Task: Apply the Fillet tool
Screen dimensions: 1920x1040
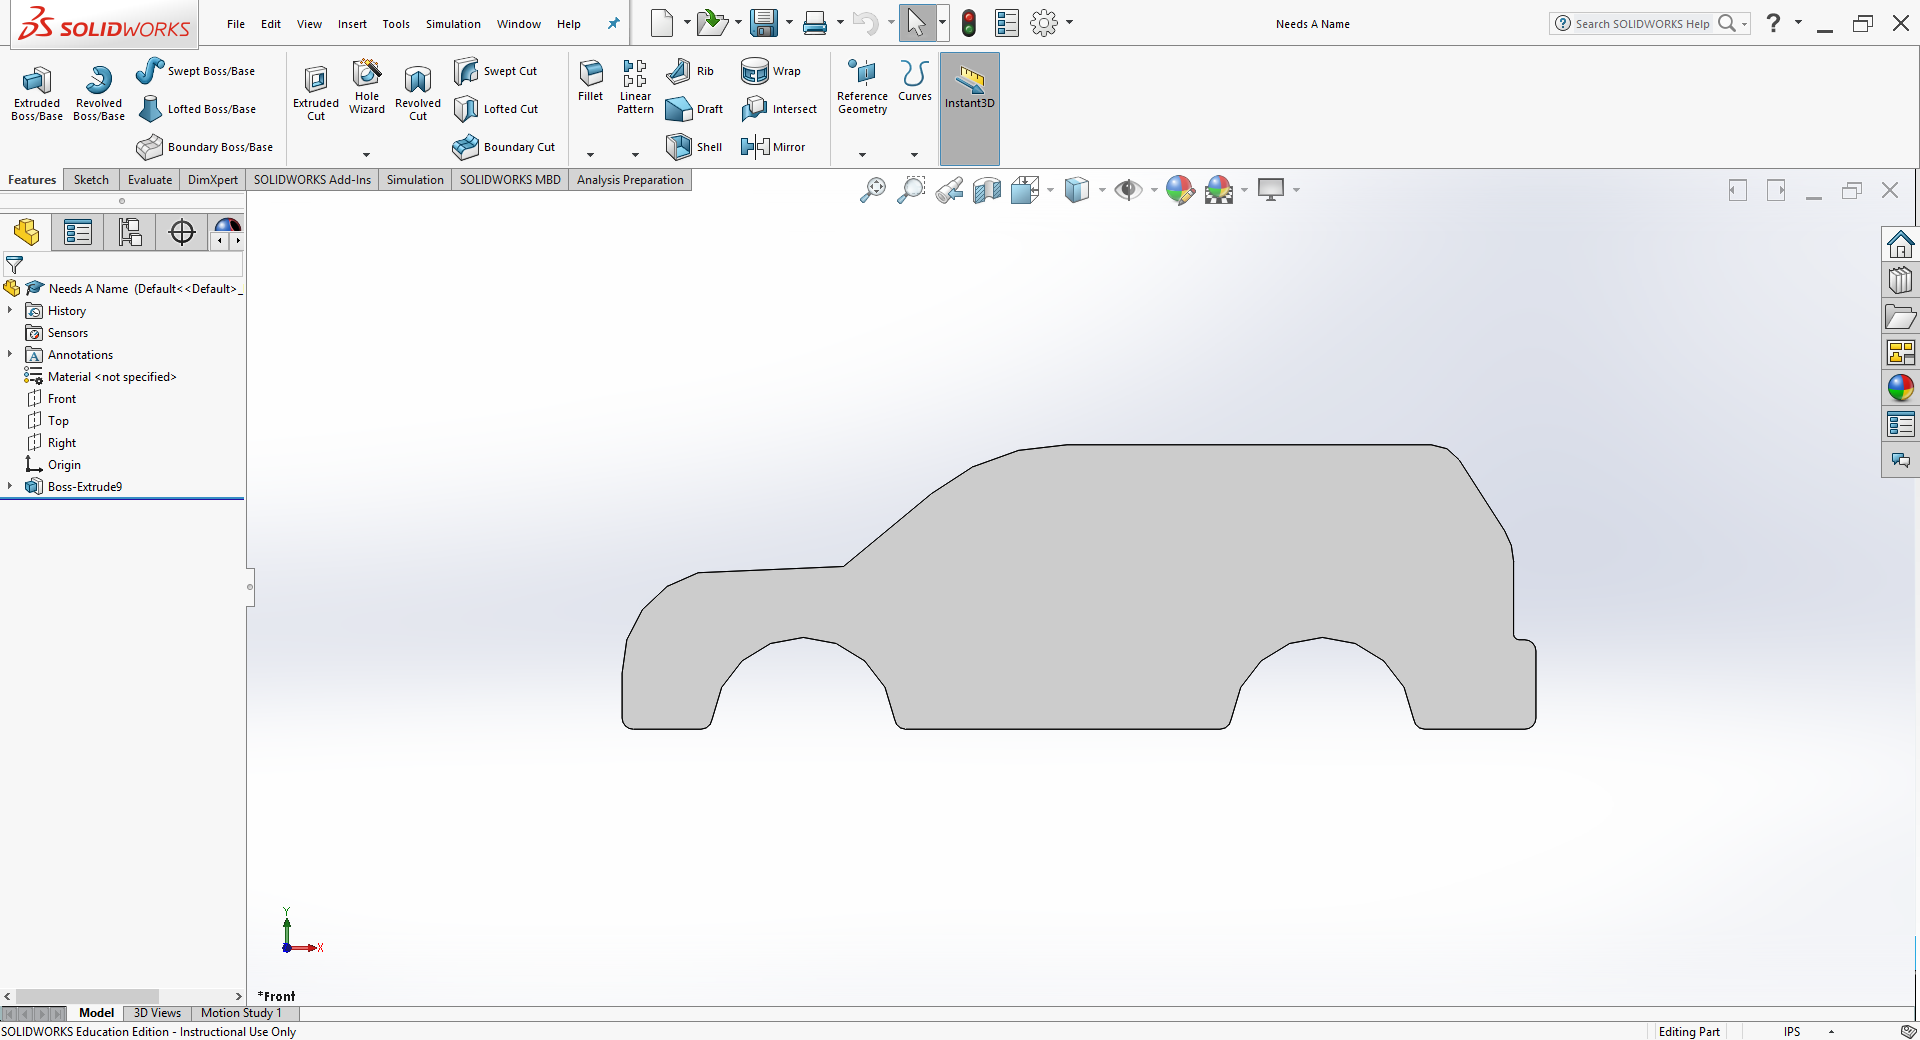Action: click(591, 81)
